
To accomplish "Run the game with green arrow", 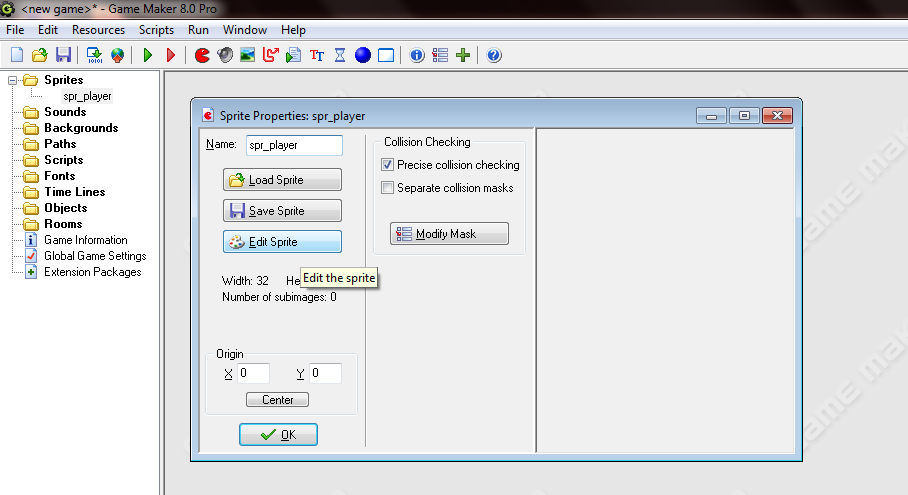I will (x=148, y=55).
